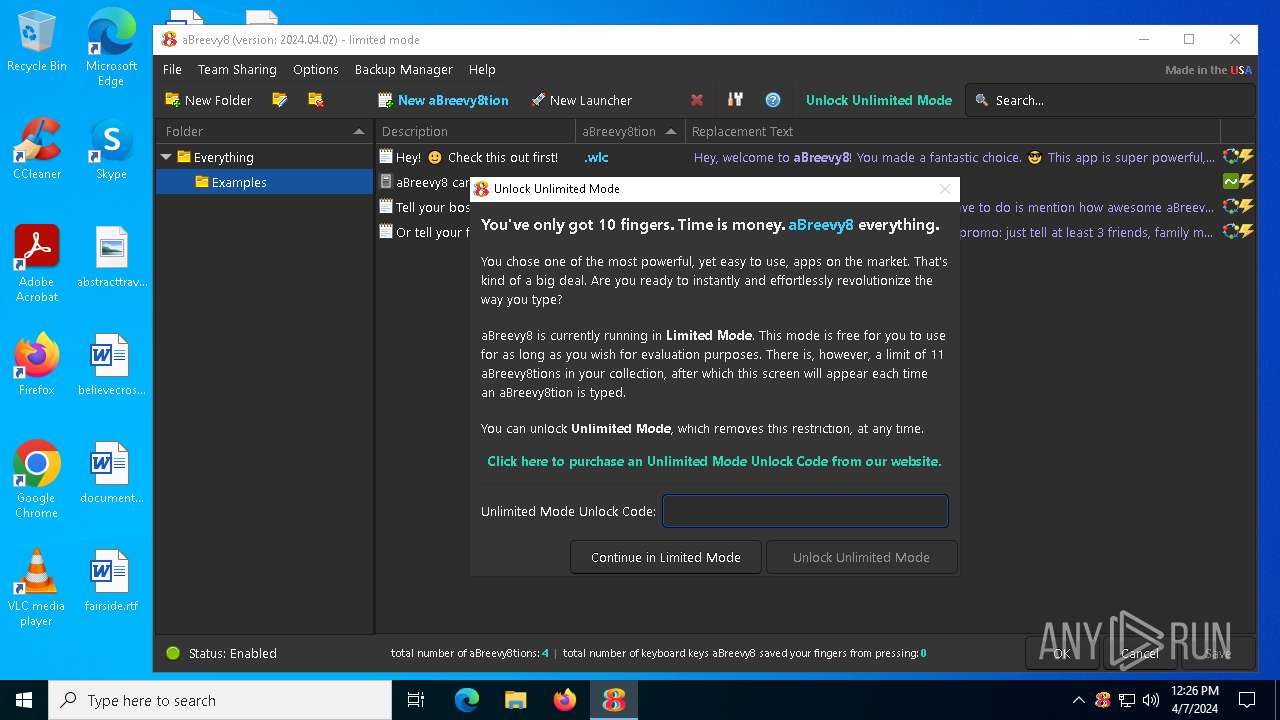Open Skype desktop shortcut

pos(111,149)
